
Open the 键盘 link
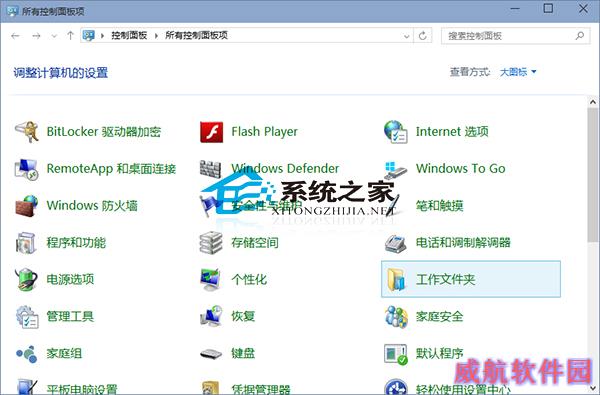[243, 353]
